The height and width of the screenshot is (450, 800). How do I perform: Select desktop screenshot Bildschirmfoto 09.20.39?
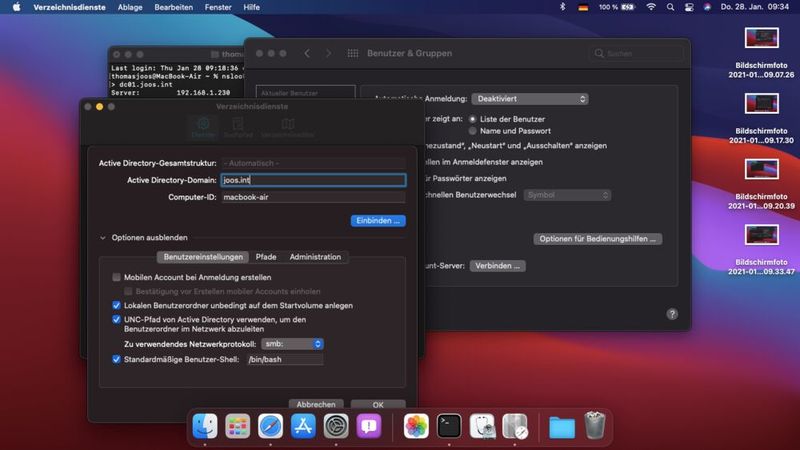point(761,184)
